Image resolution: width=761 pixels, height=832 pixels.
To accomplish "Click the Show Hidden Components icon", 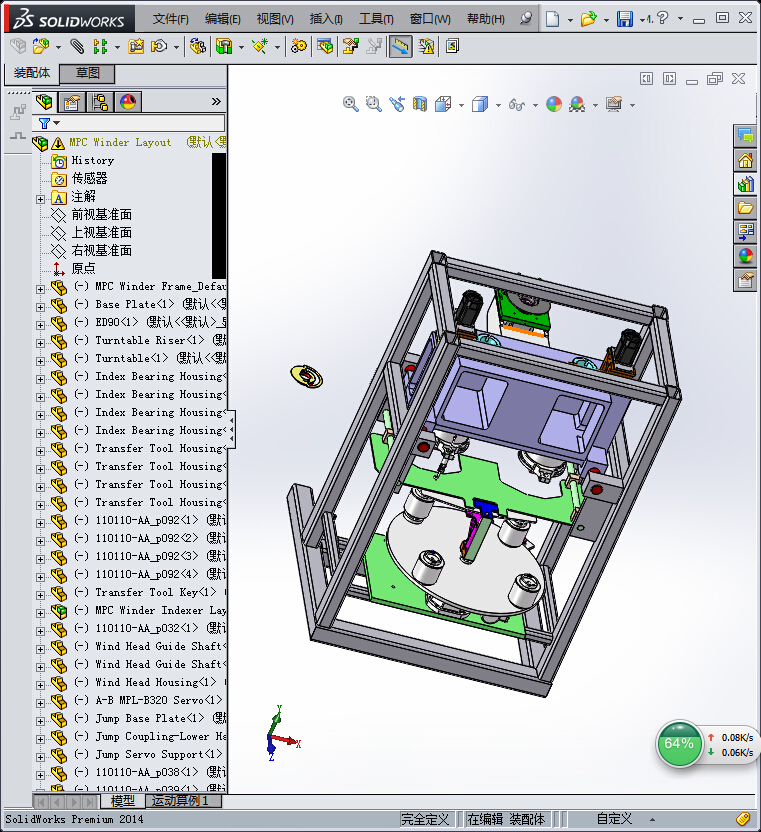I will click(198, 47).
